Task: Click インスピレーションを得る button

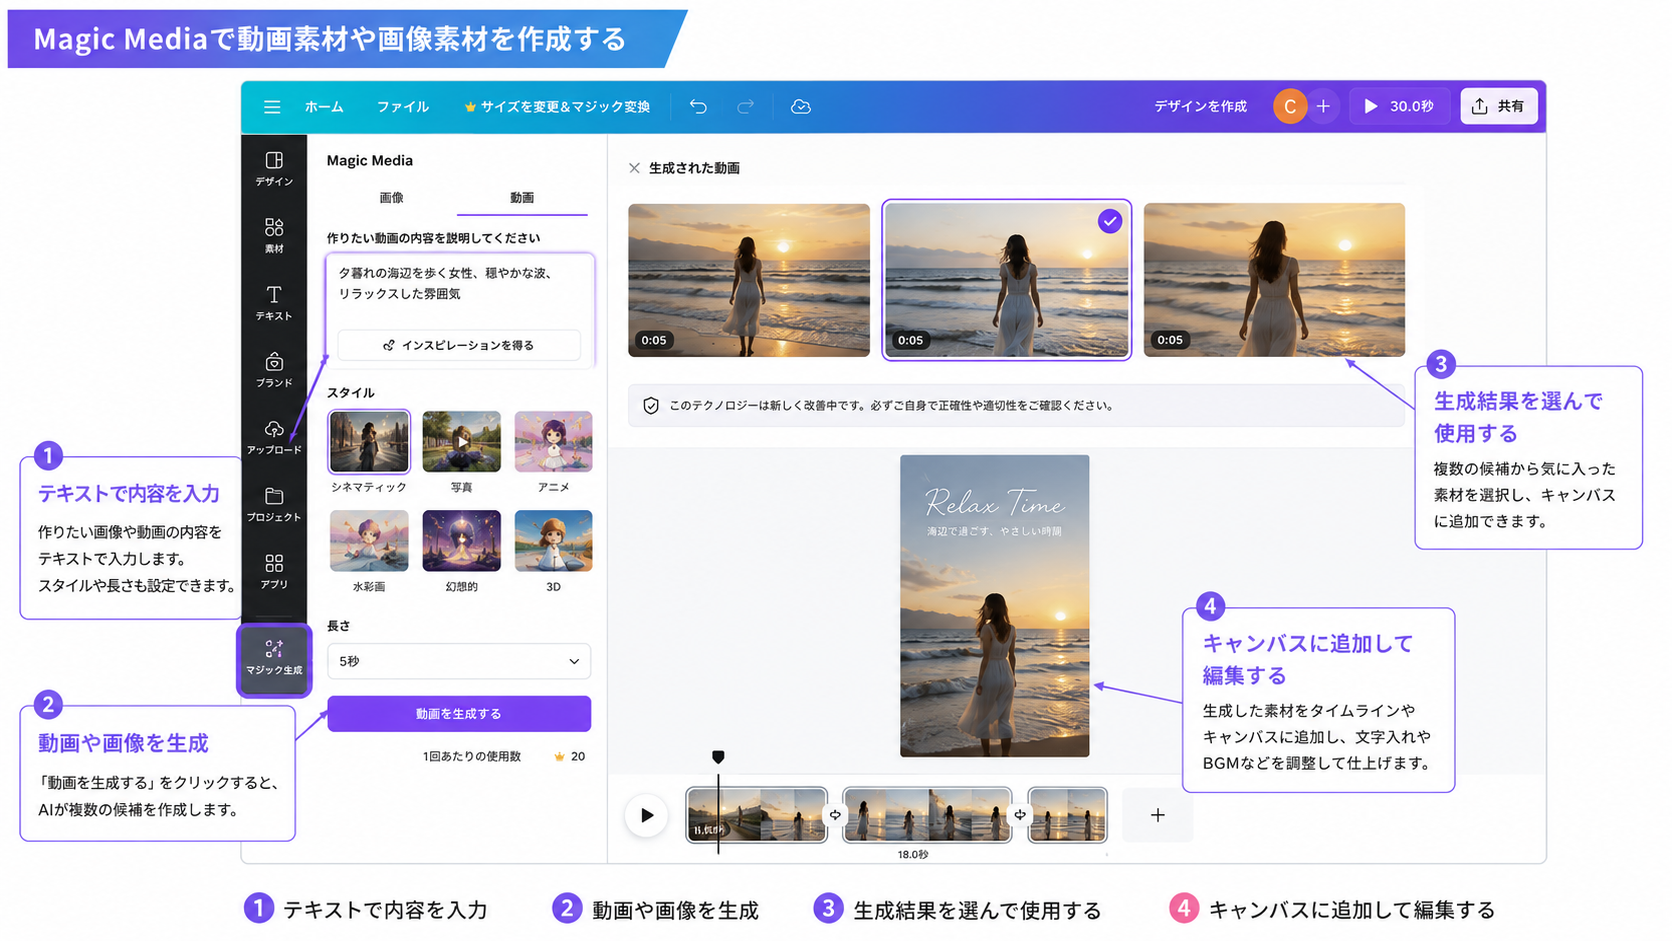Action: tap(459, 345)
